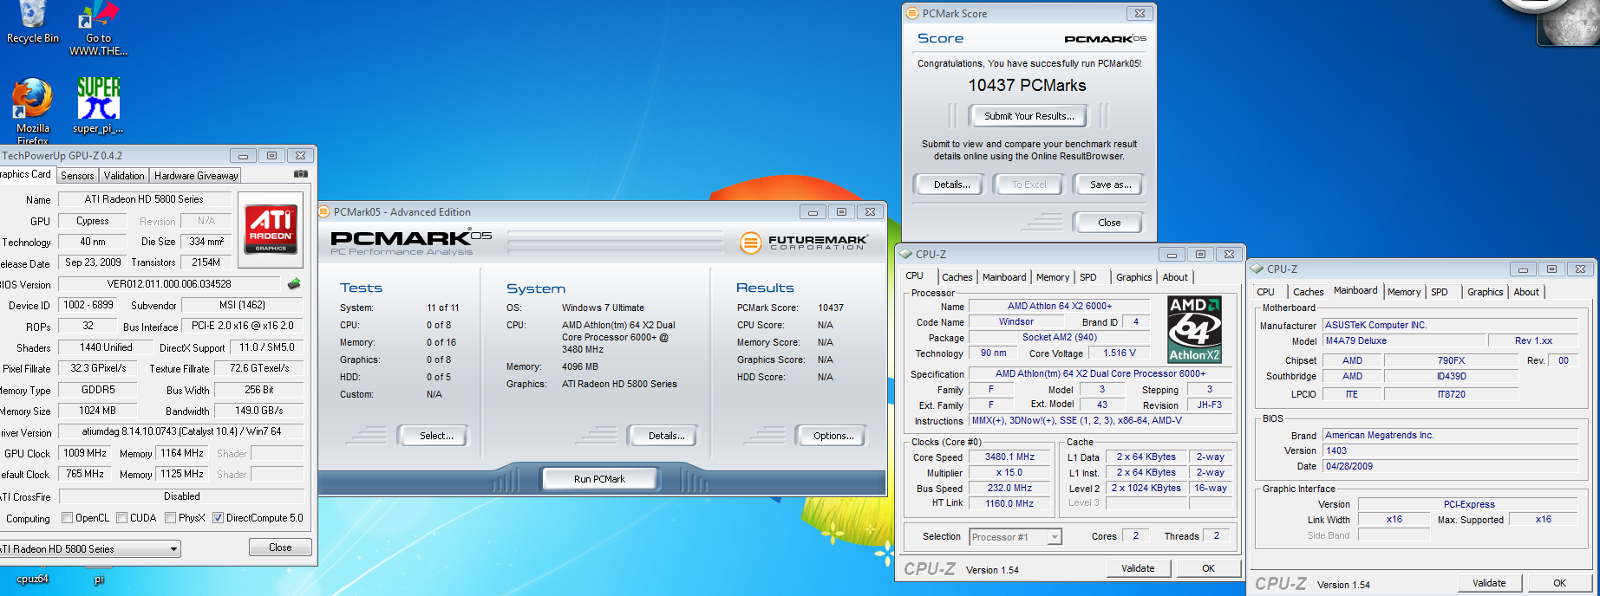Click the title icon of the CPU-Z Mainboard window
1600x596 pixels.
point(1257,269)
